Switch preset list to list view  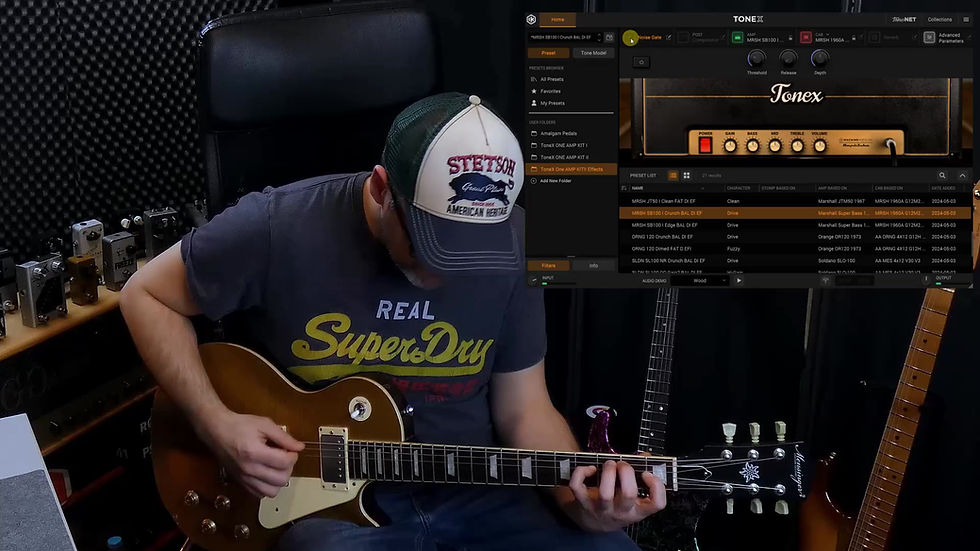673,176
